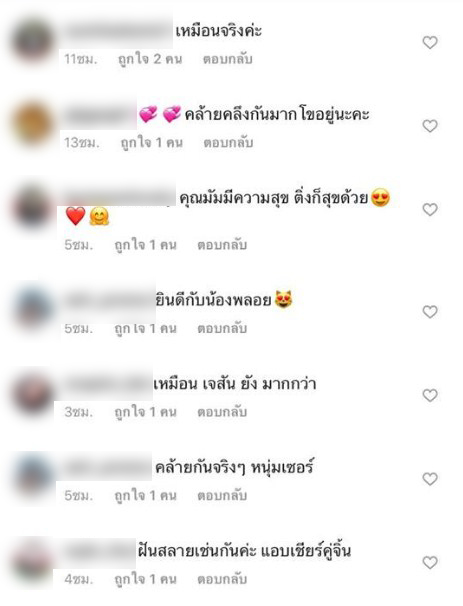Screen dimensions: 463x606
Task: Tap heart beside 'คล้ายกันจริงๆ หนุ่มเซอร์' comment
Action: (x=430, y=479)
